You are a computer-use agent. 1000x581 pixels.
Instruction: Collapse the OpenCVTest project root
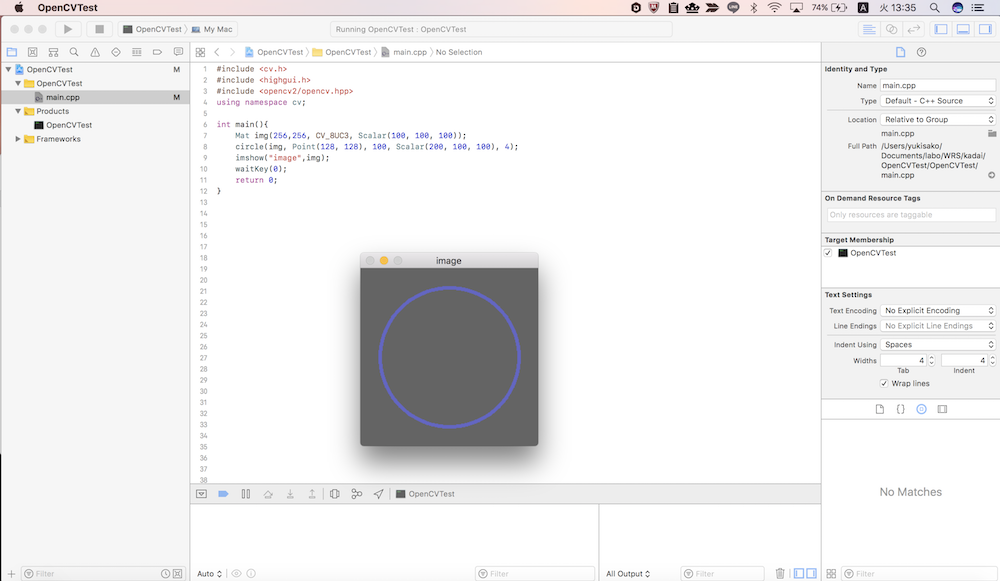coord(8,70)
